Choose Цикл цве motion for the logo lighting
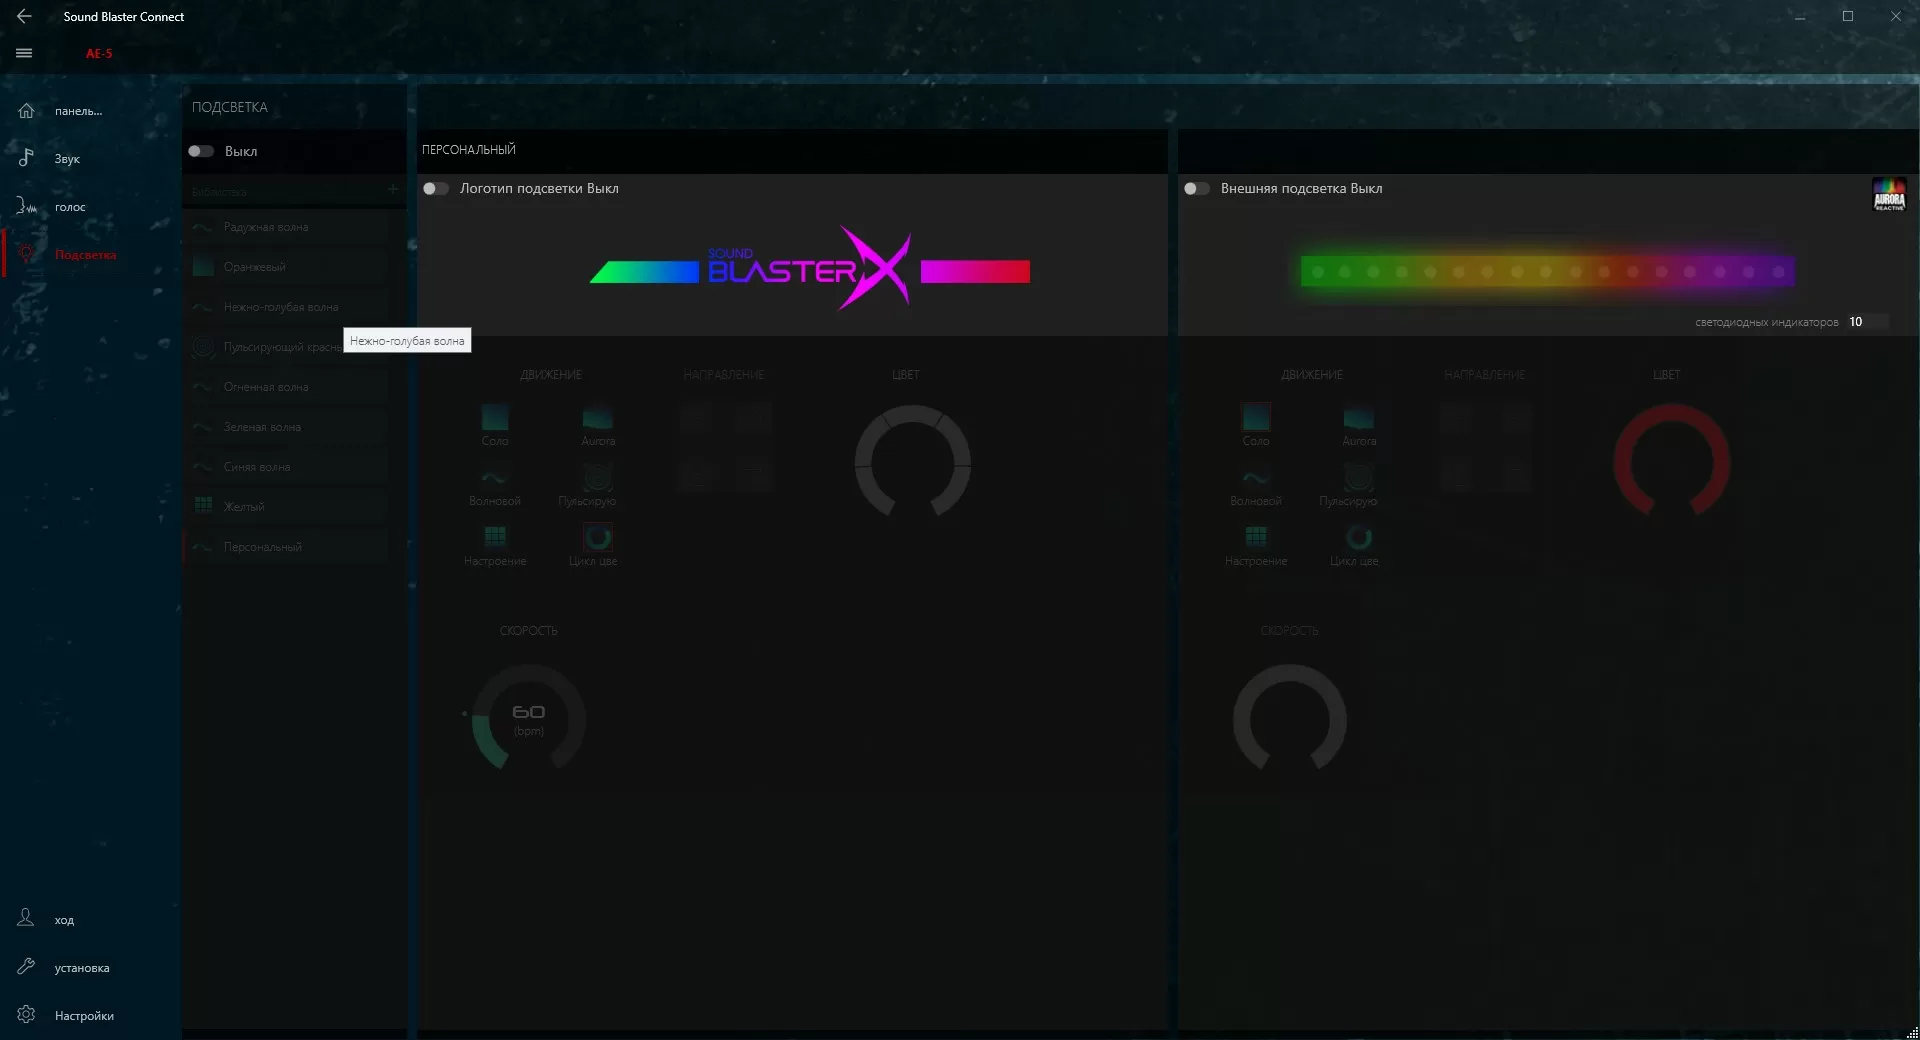The height and width of the screenshot is (1040, 1920). 594,546
